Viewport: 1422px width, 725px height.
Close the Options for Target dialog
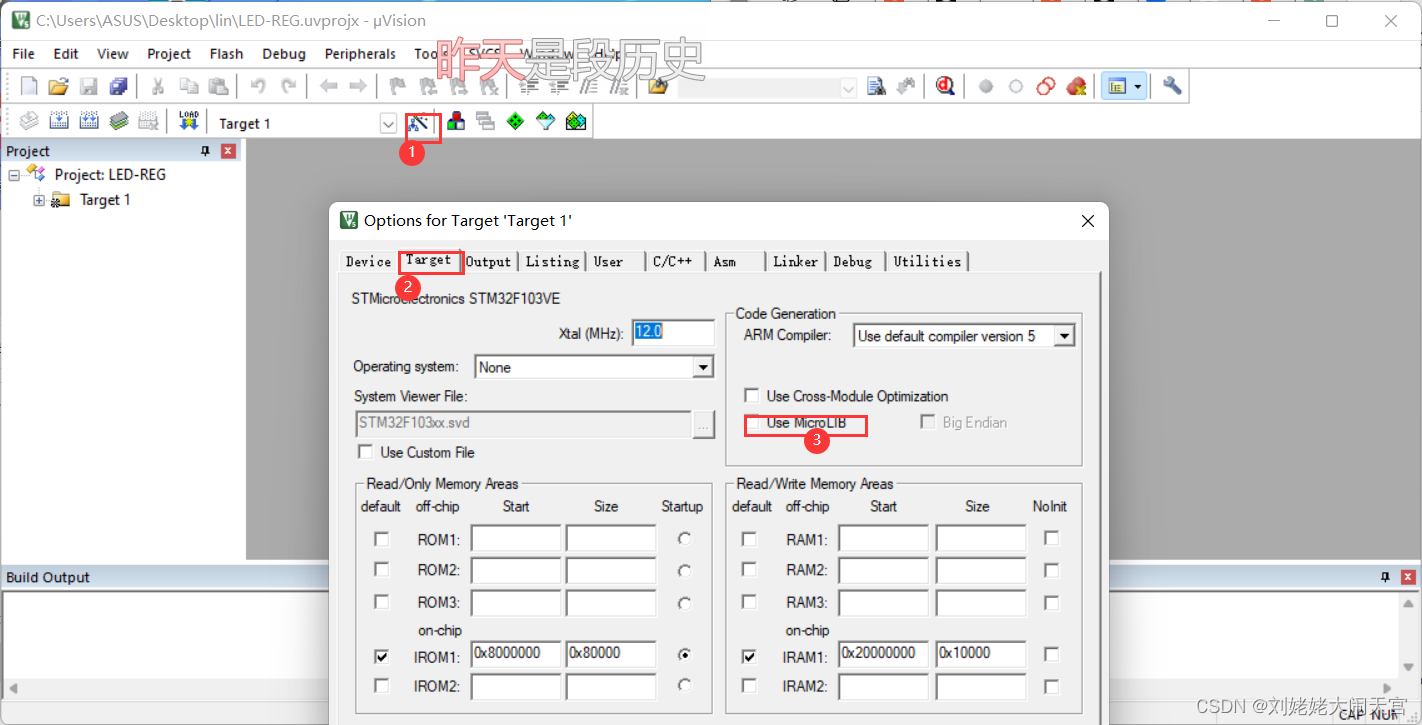point(1087,221)
